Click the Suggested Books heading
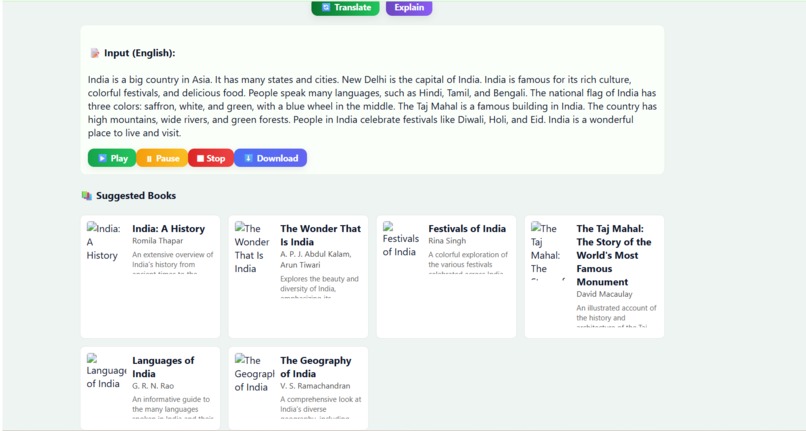 [136, 195]
